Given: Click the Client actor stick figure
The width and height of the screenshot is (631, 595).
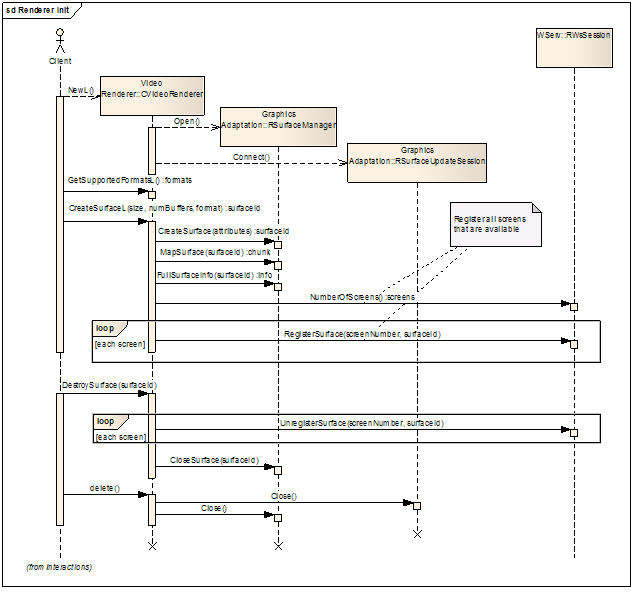Looking at the screenshot, I should point(60,42).
